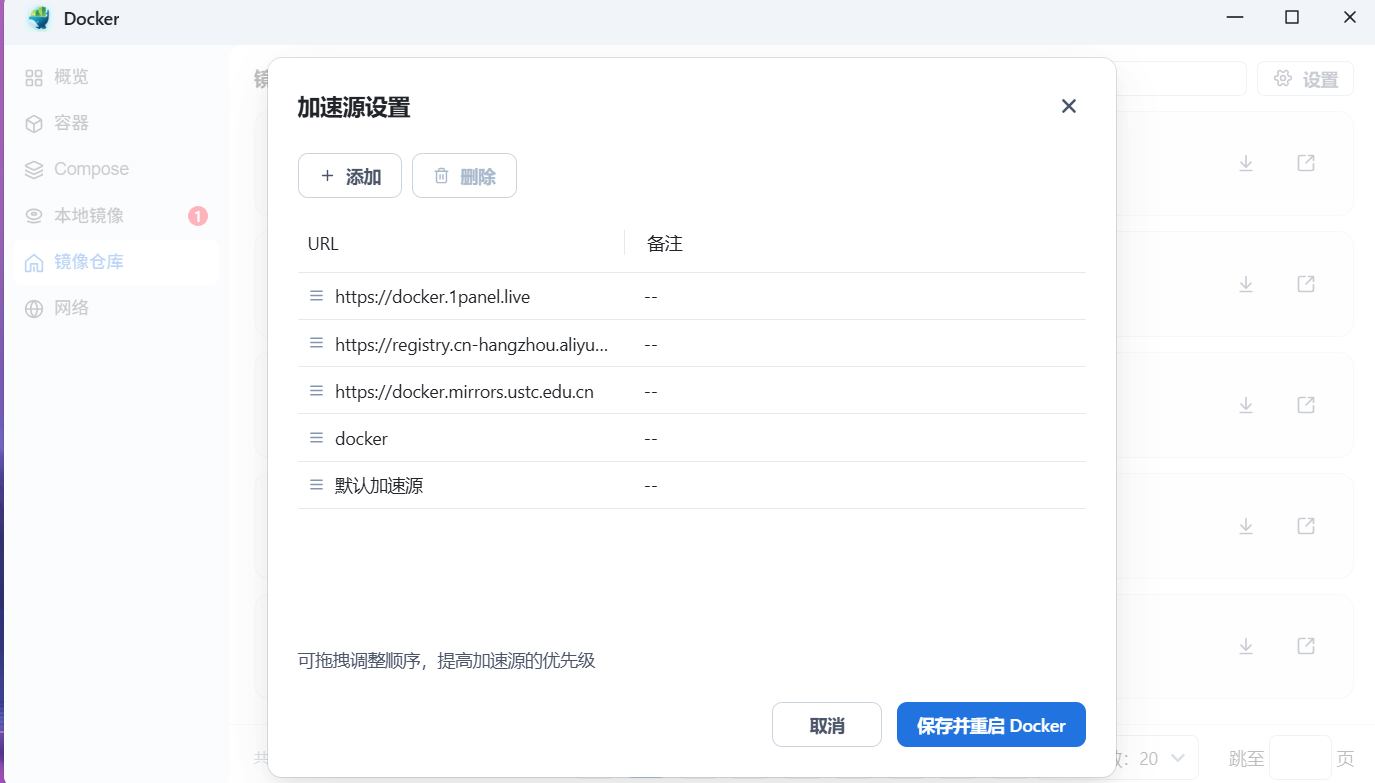Click the 设置 gear button
The height and width of the screenshot is (783, 1375).
coord(1305,79)
